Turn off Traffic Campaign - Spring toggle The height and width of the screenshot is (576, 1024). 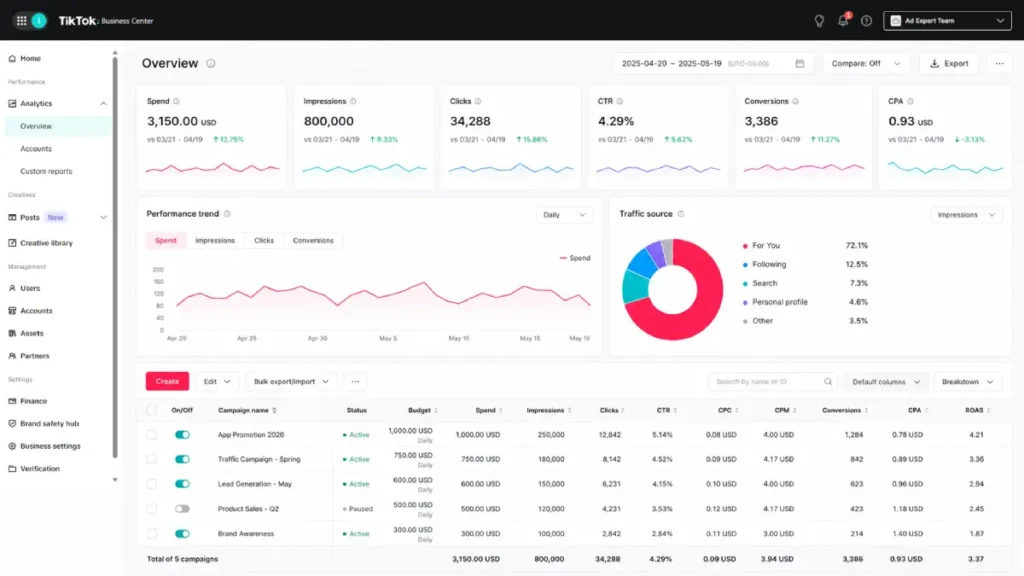(182, 460)
